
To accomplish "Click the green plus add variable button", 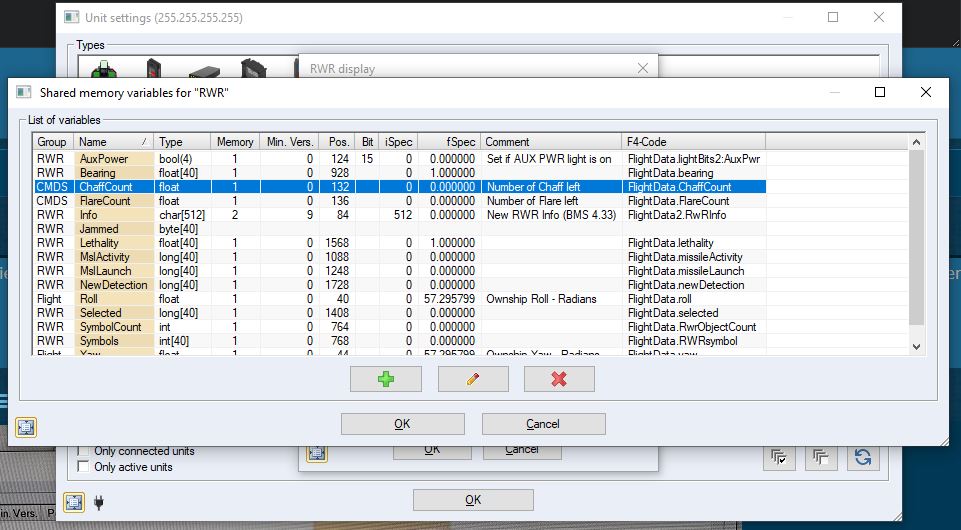I will click(x=386, y=379).
